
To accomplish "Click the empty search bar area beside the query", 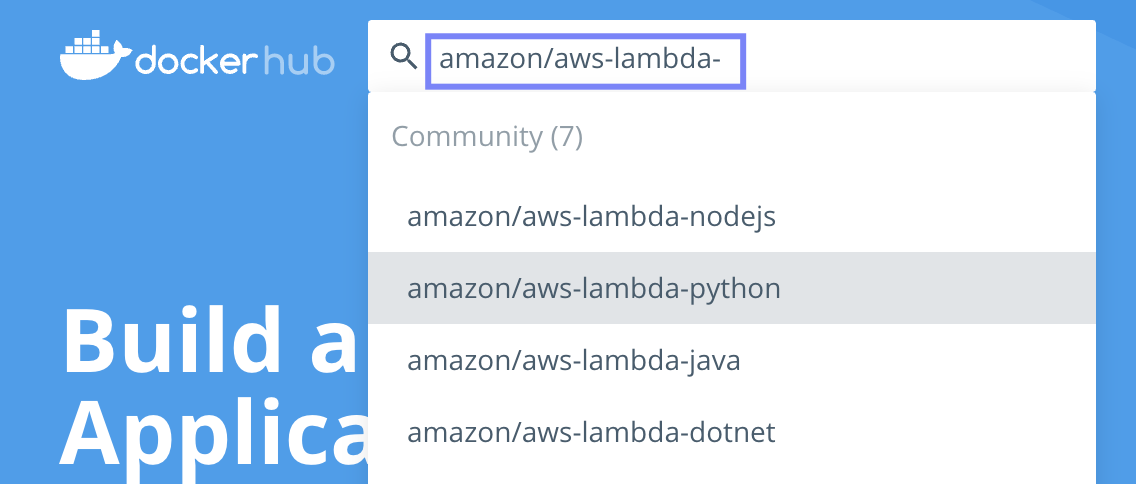I will 920,56.
